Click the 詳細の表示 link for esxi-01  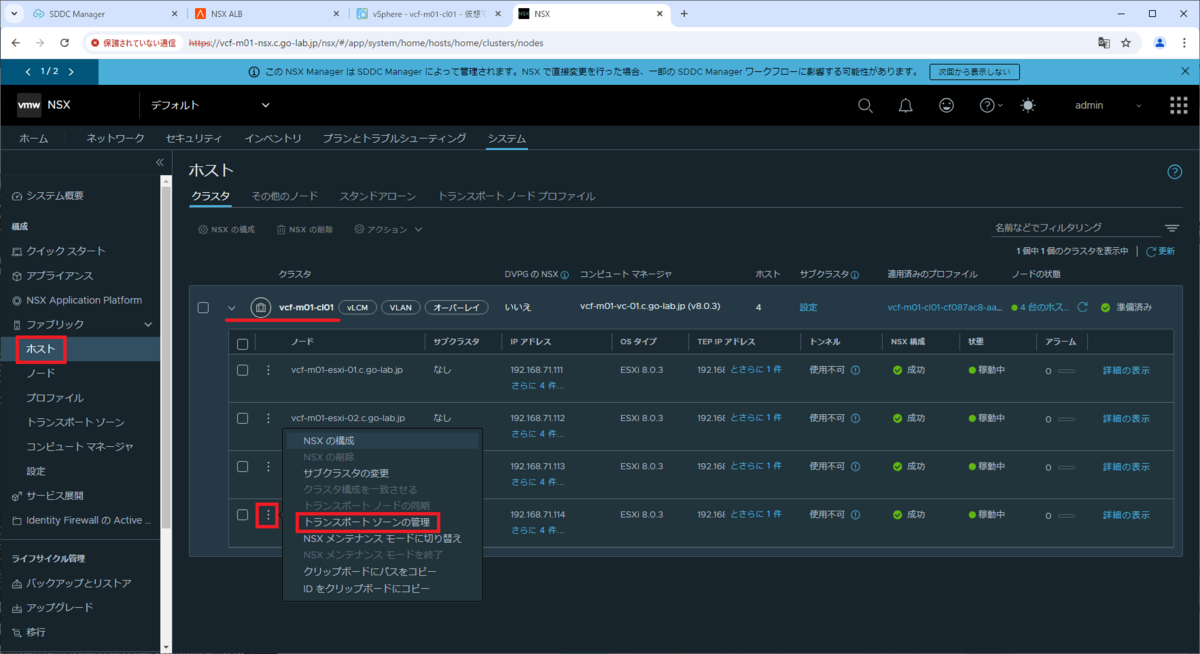tap(1126, 370)
